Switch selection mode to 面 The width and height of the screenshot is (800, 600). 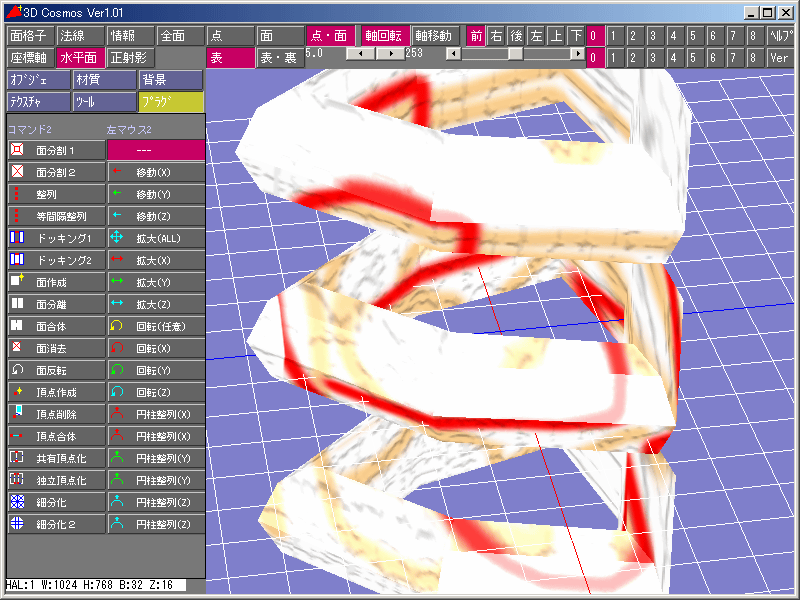tap(280, 36)
